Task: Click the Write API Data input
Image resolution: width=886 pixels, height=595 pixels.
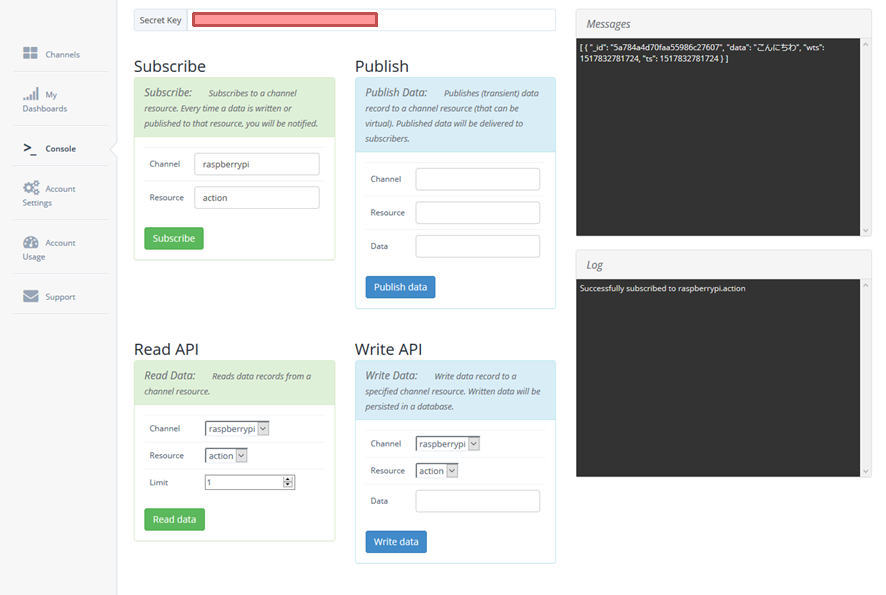Action: (x=477, y=501)
